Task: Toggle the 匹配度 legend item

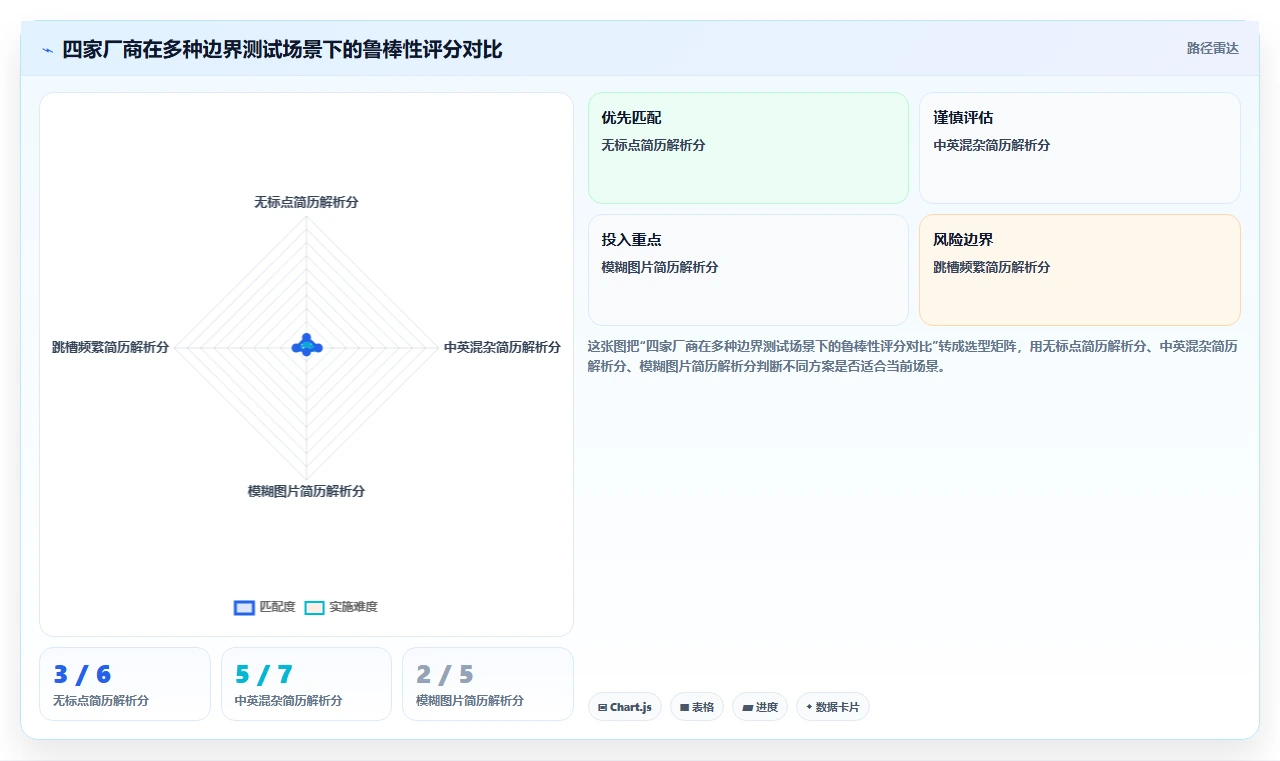Action: click(x=265, y=607)
